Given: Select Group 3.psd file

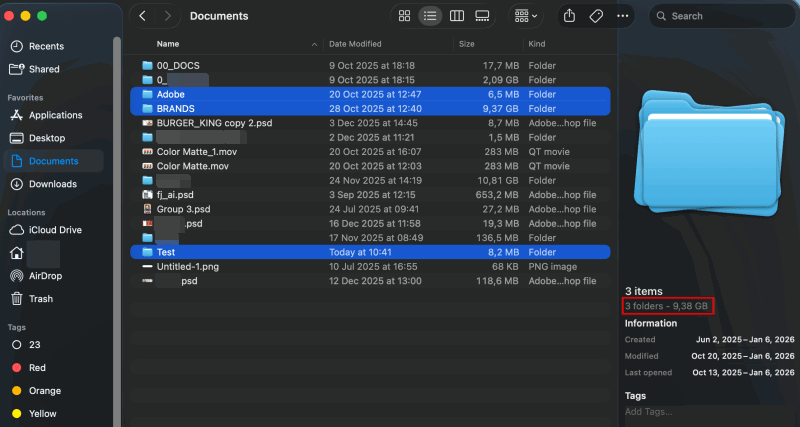Looking at the screenshot, I should pyautogui.click(x=370, y=209).
